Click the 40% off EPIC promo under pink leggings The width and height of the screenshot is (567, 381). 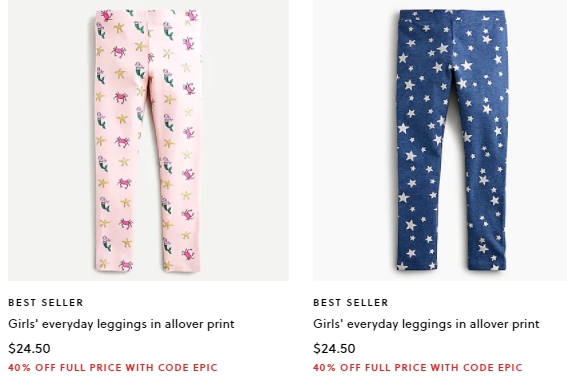coord(113,368)
